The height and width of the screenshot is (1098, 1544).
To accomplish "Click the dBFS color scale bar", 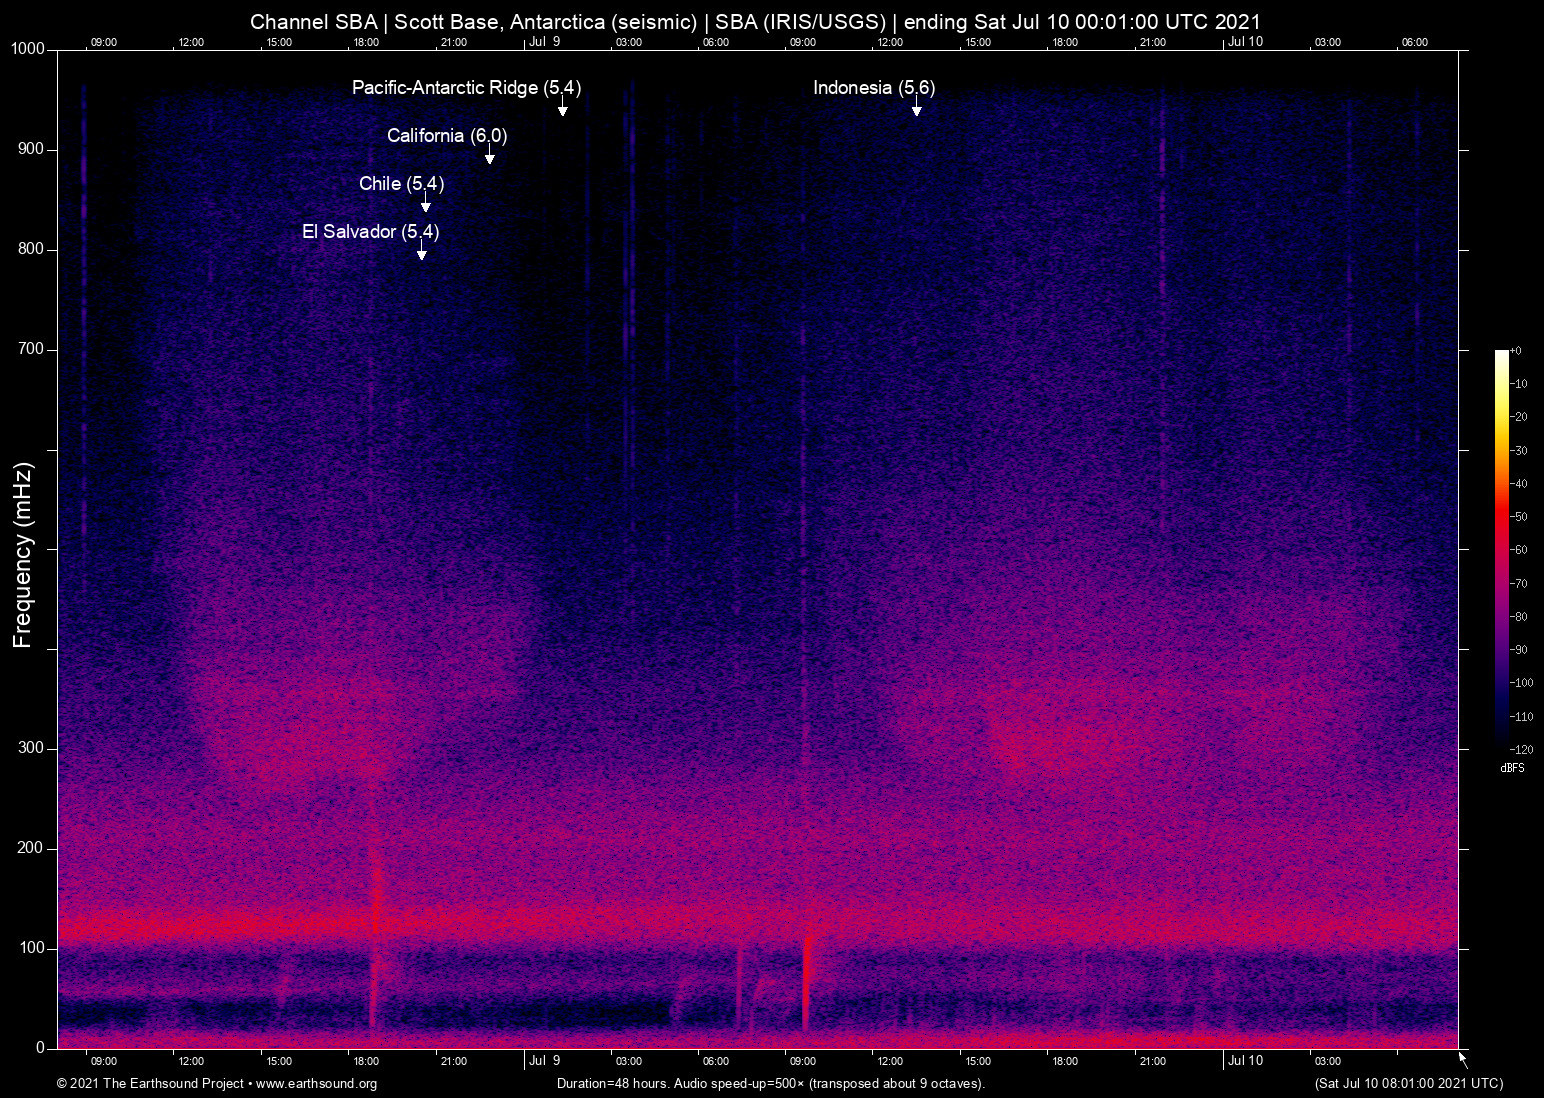I will (x=1501, y=548).
